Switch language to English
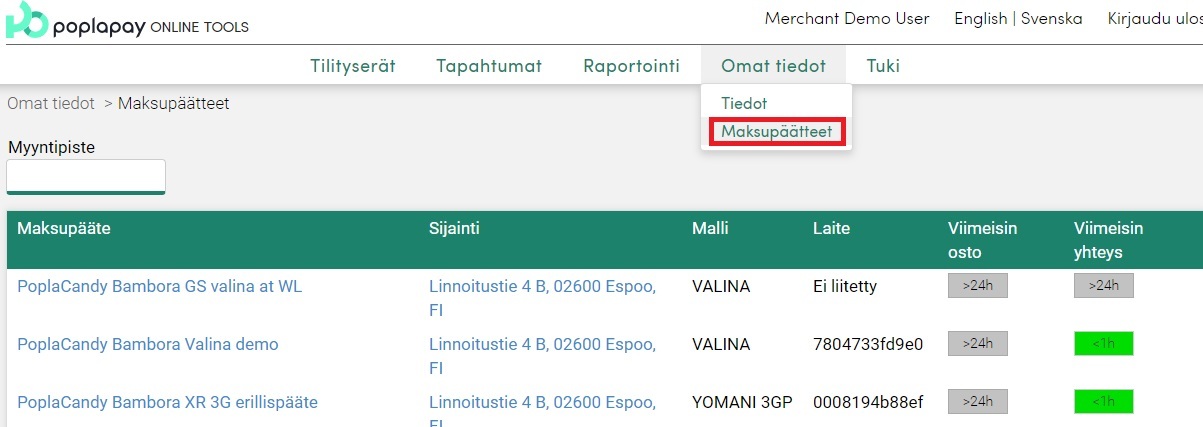 980,19
